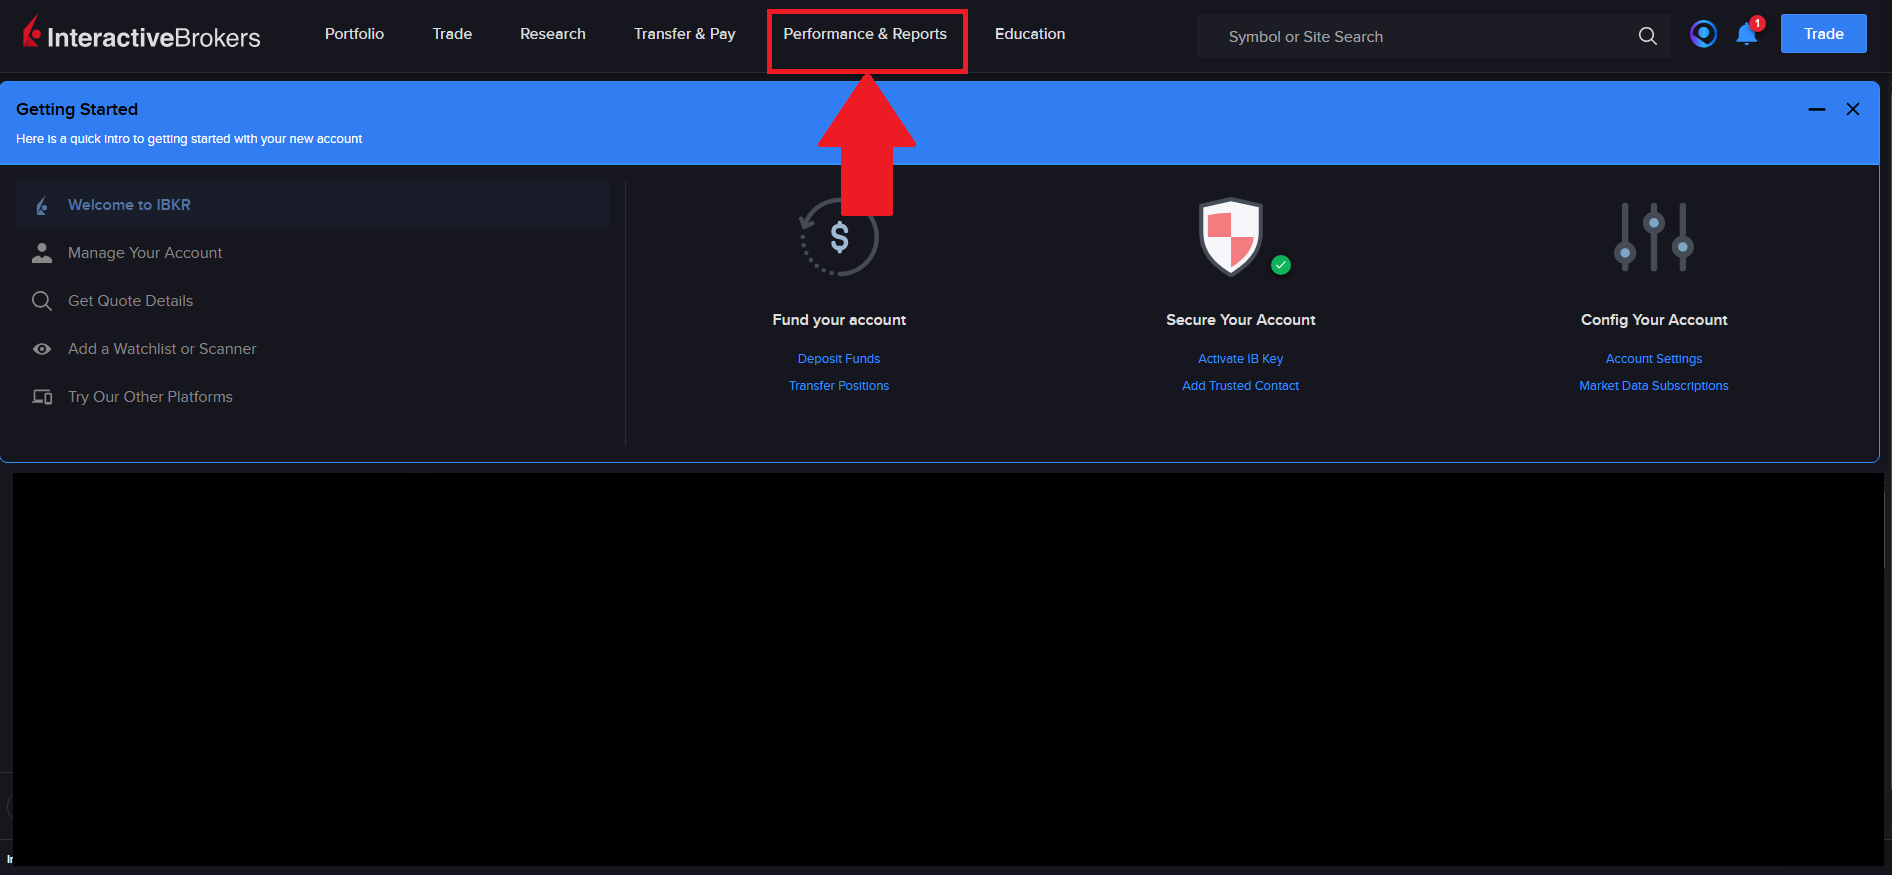Click the blue Trade button
The height and width of the screenshot is (875, 1892).
(x=1823, y=34)
